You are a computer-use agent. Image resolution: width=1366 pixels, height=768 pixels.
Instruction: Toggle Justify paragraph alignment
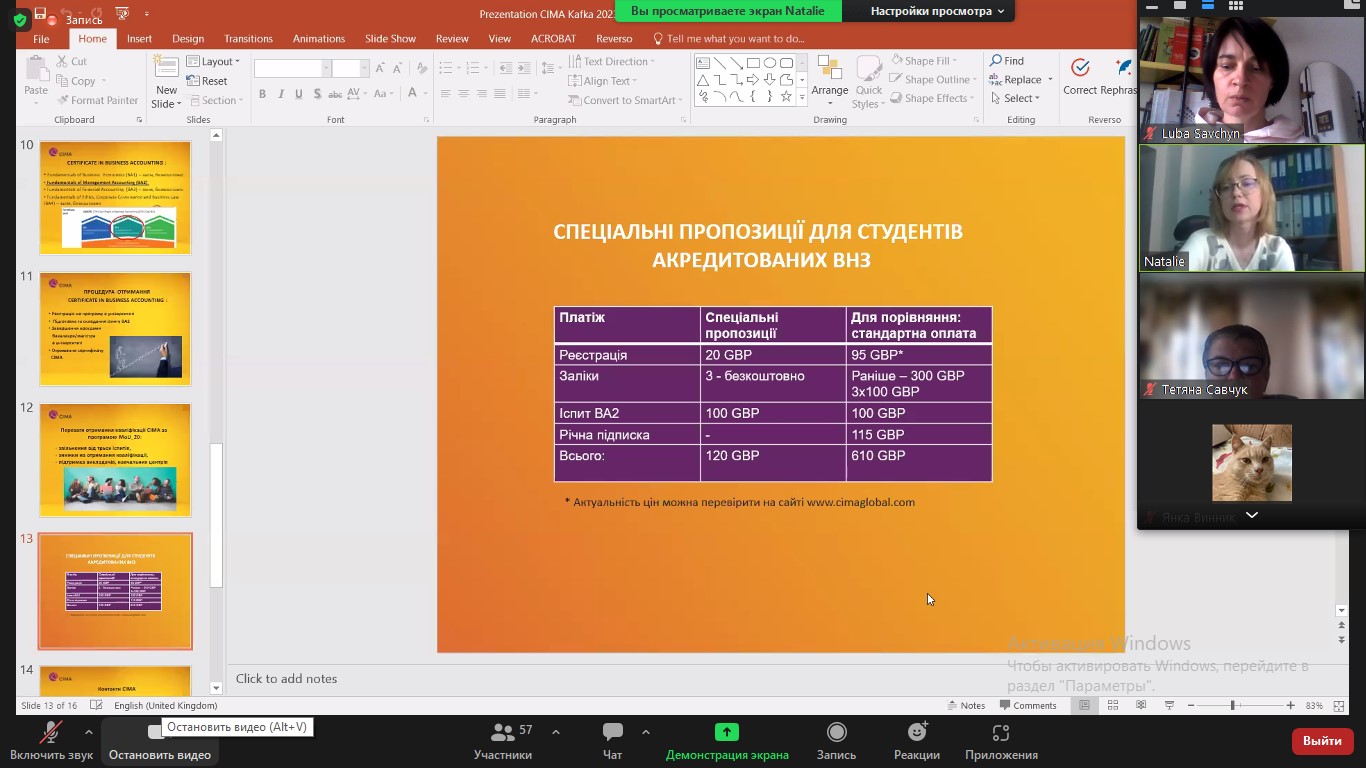(499, 94)
